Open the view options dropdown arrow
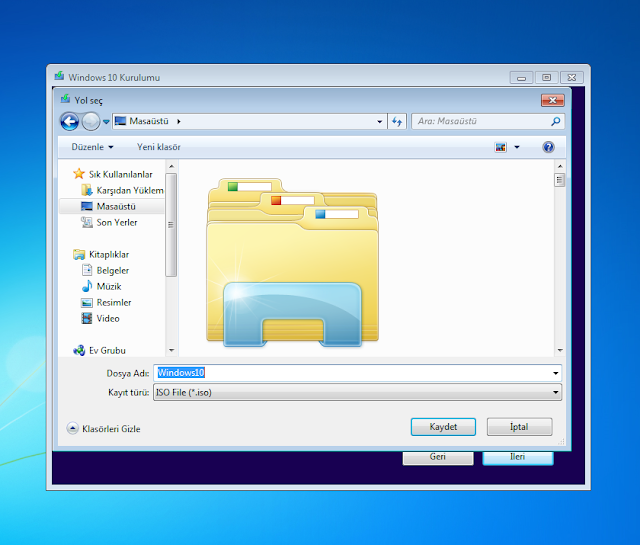The height and width of the screenshot is (545, 640). pos(517,147)
